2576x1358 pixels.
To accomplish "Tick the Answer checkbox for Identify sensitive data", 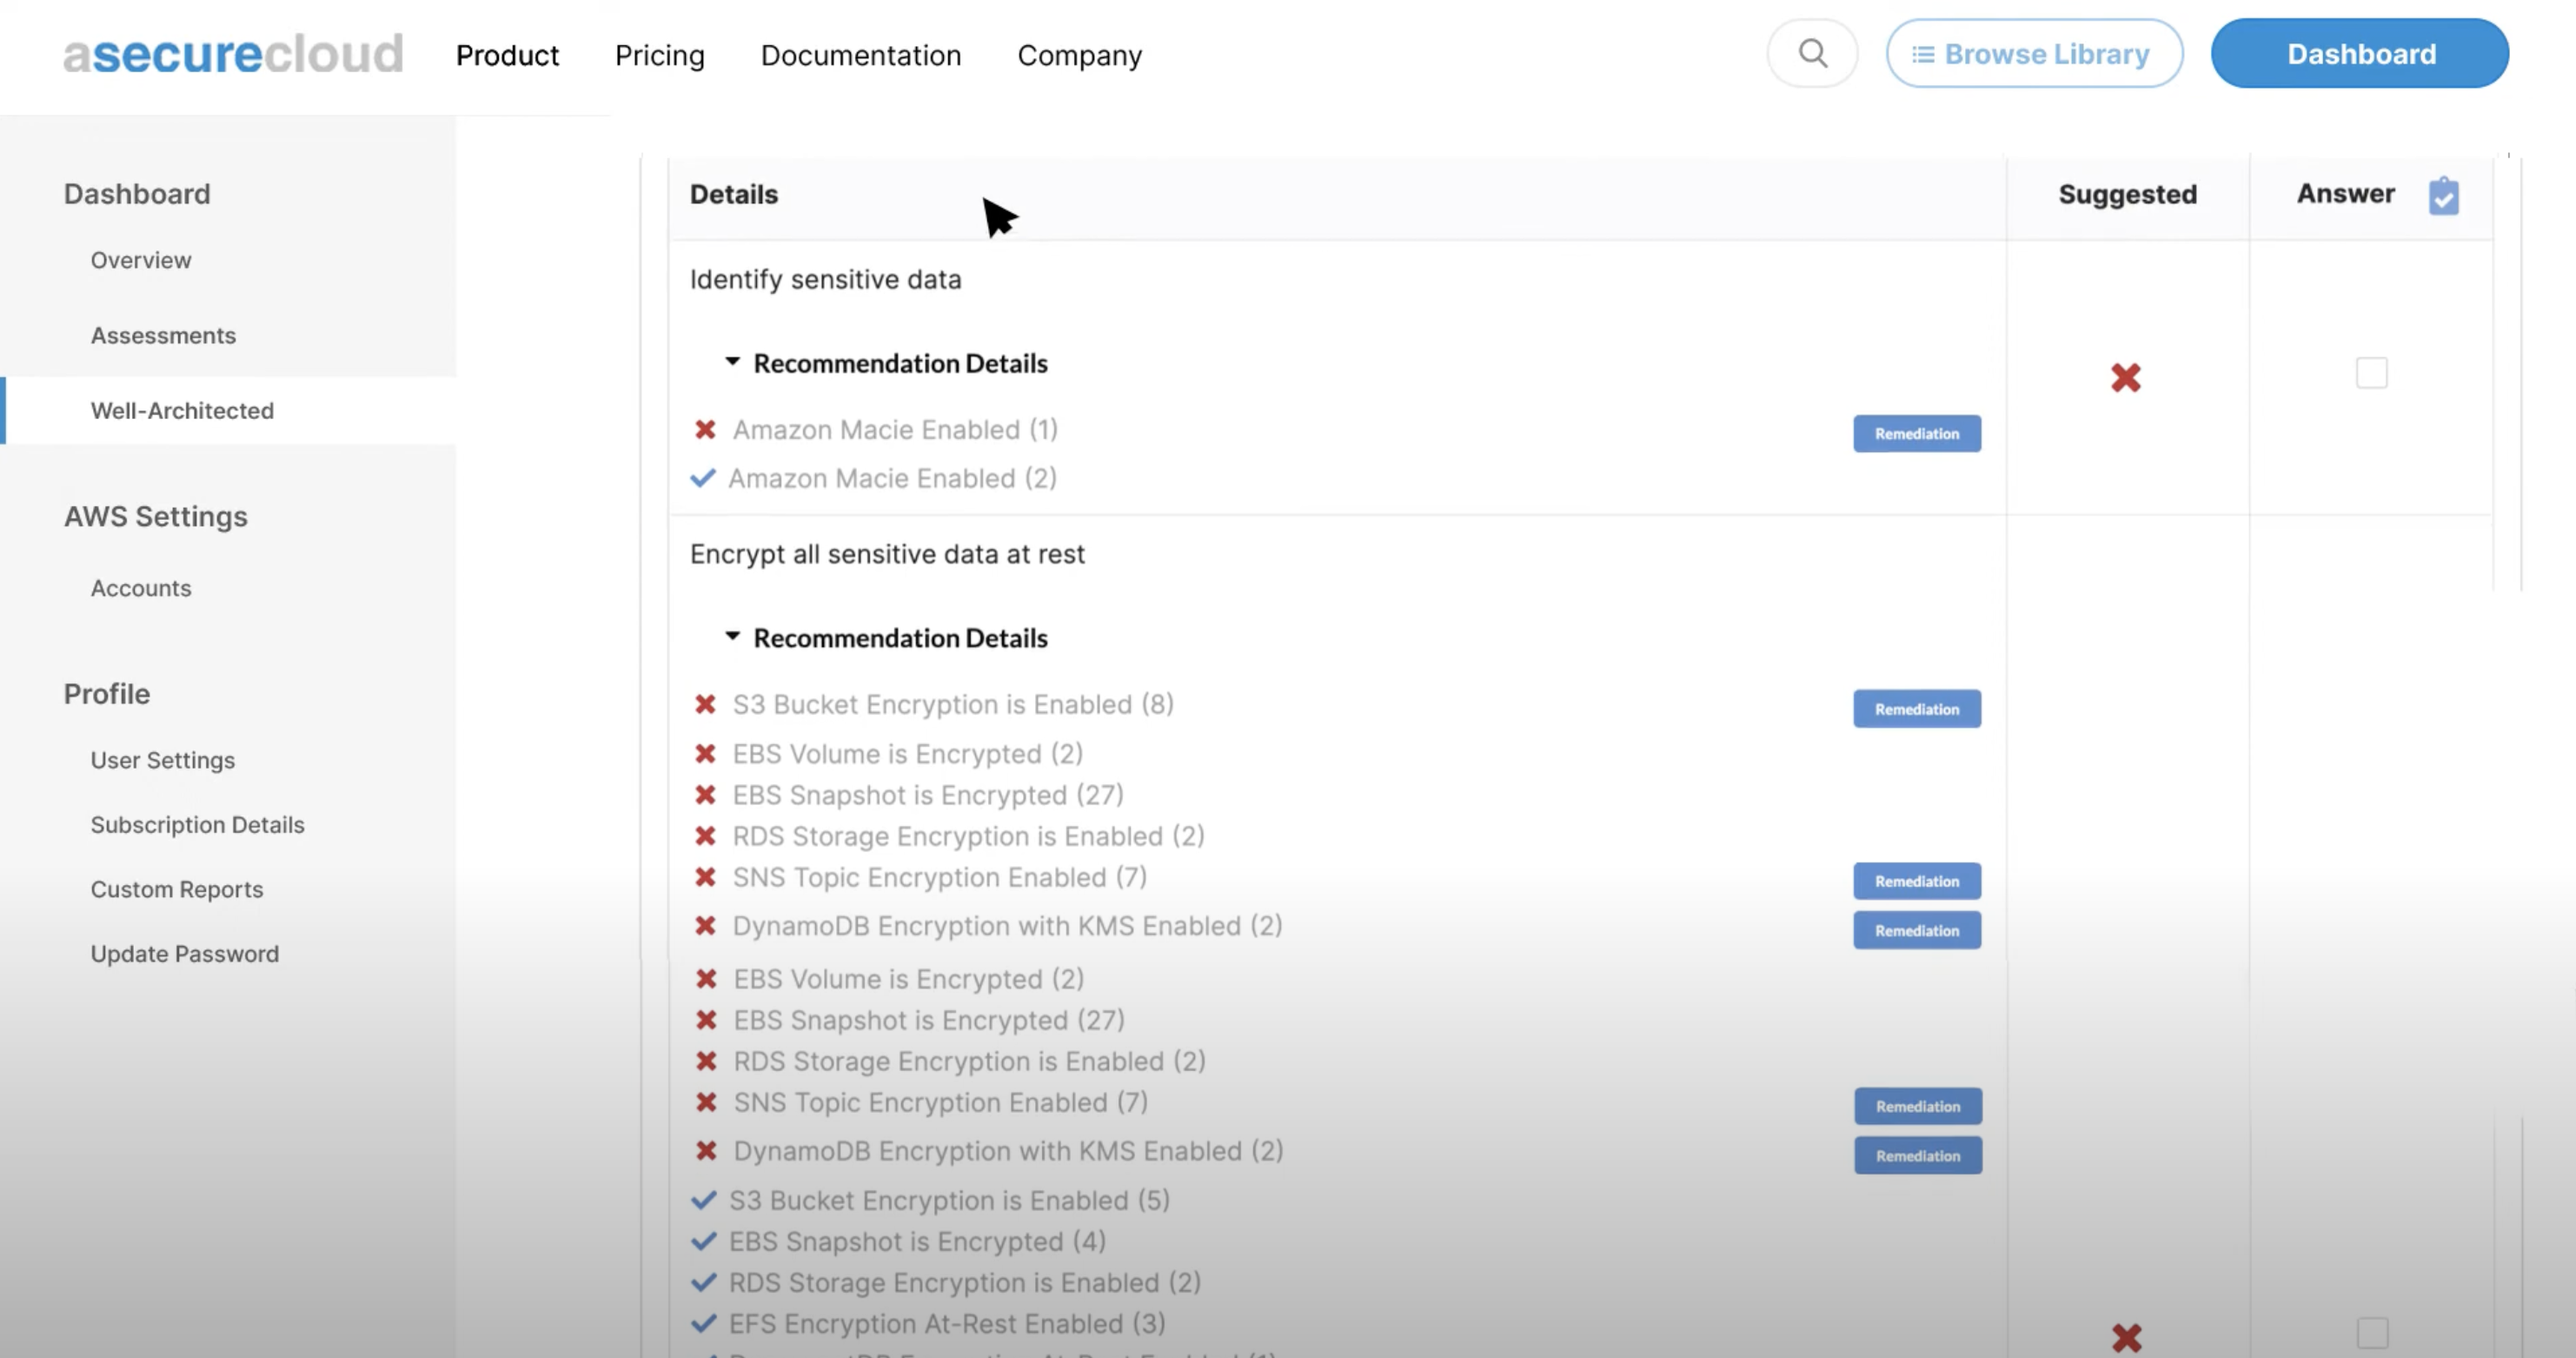I will pyautogui.click(x=2371, y=373).
